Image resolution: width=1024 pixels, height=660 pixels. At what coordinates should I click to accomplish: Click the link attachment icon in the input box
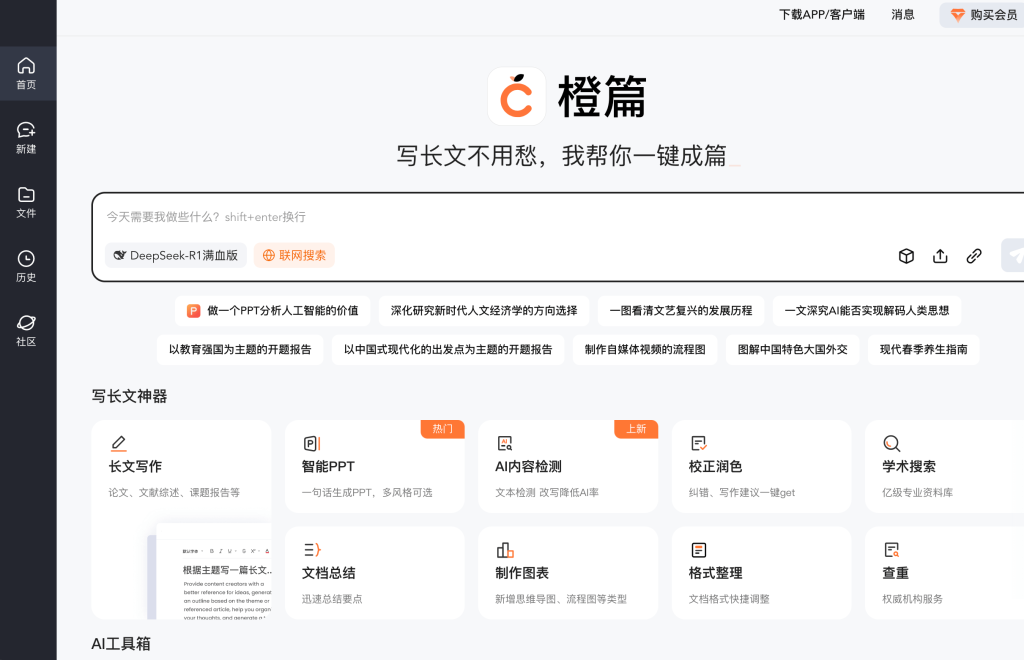click(974, 256)
